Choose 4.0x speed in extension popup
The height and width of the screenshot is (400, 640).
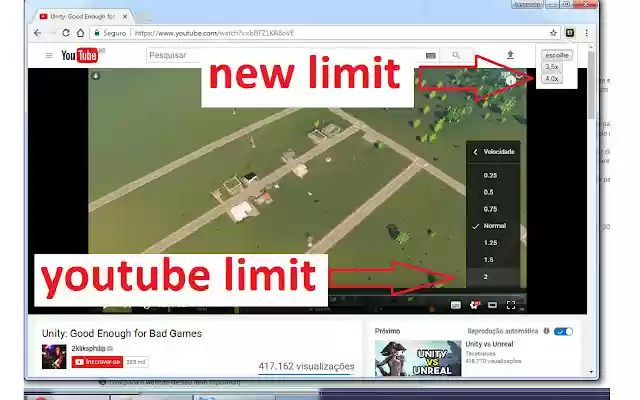click(552, 78)
